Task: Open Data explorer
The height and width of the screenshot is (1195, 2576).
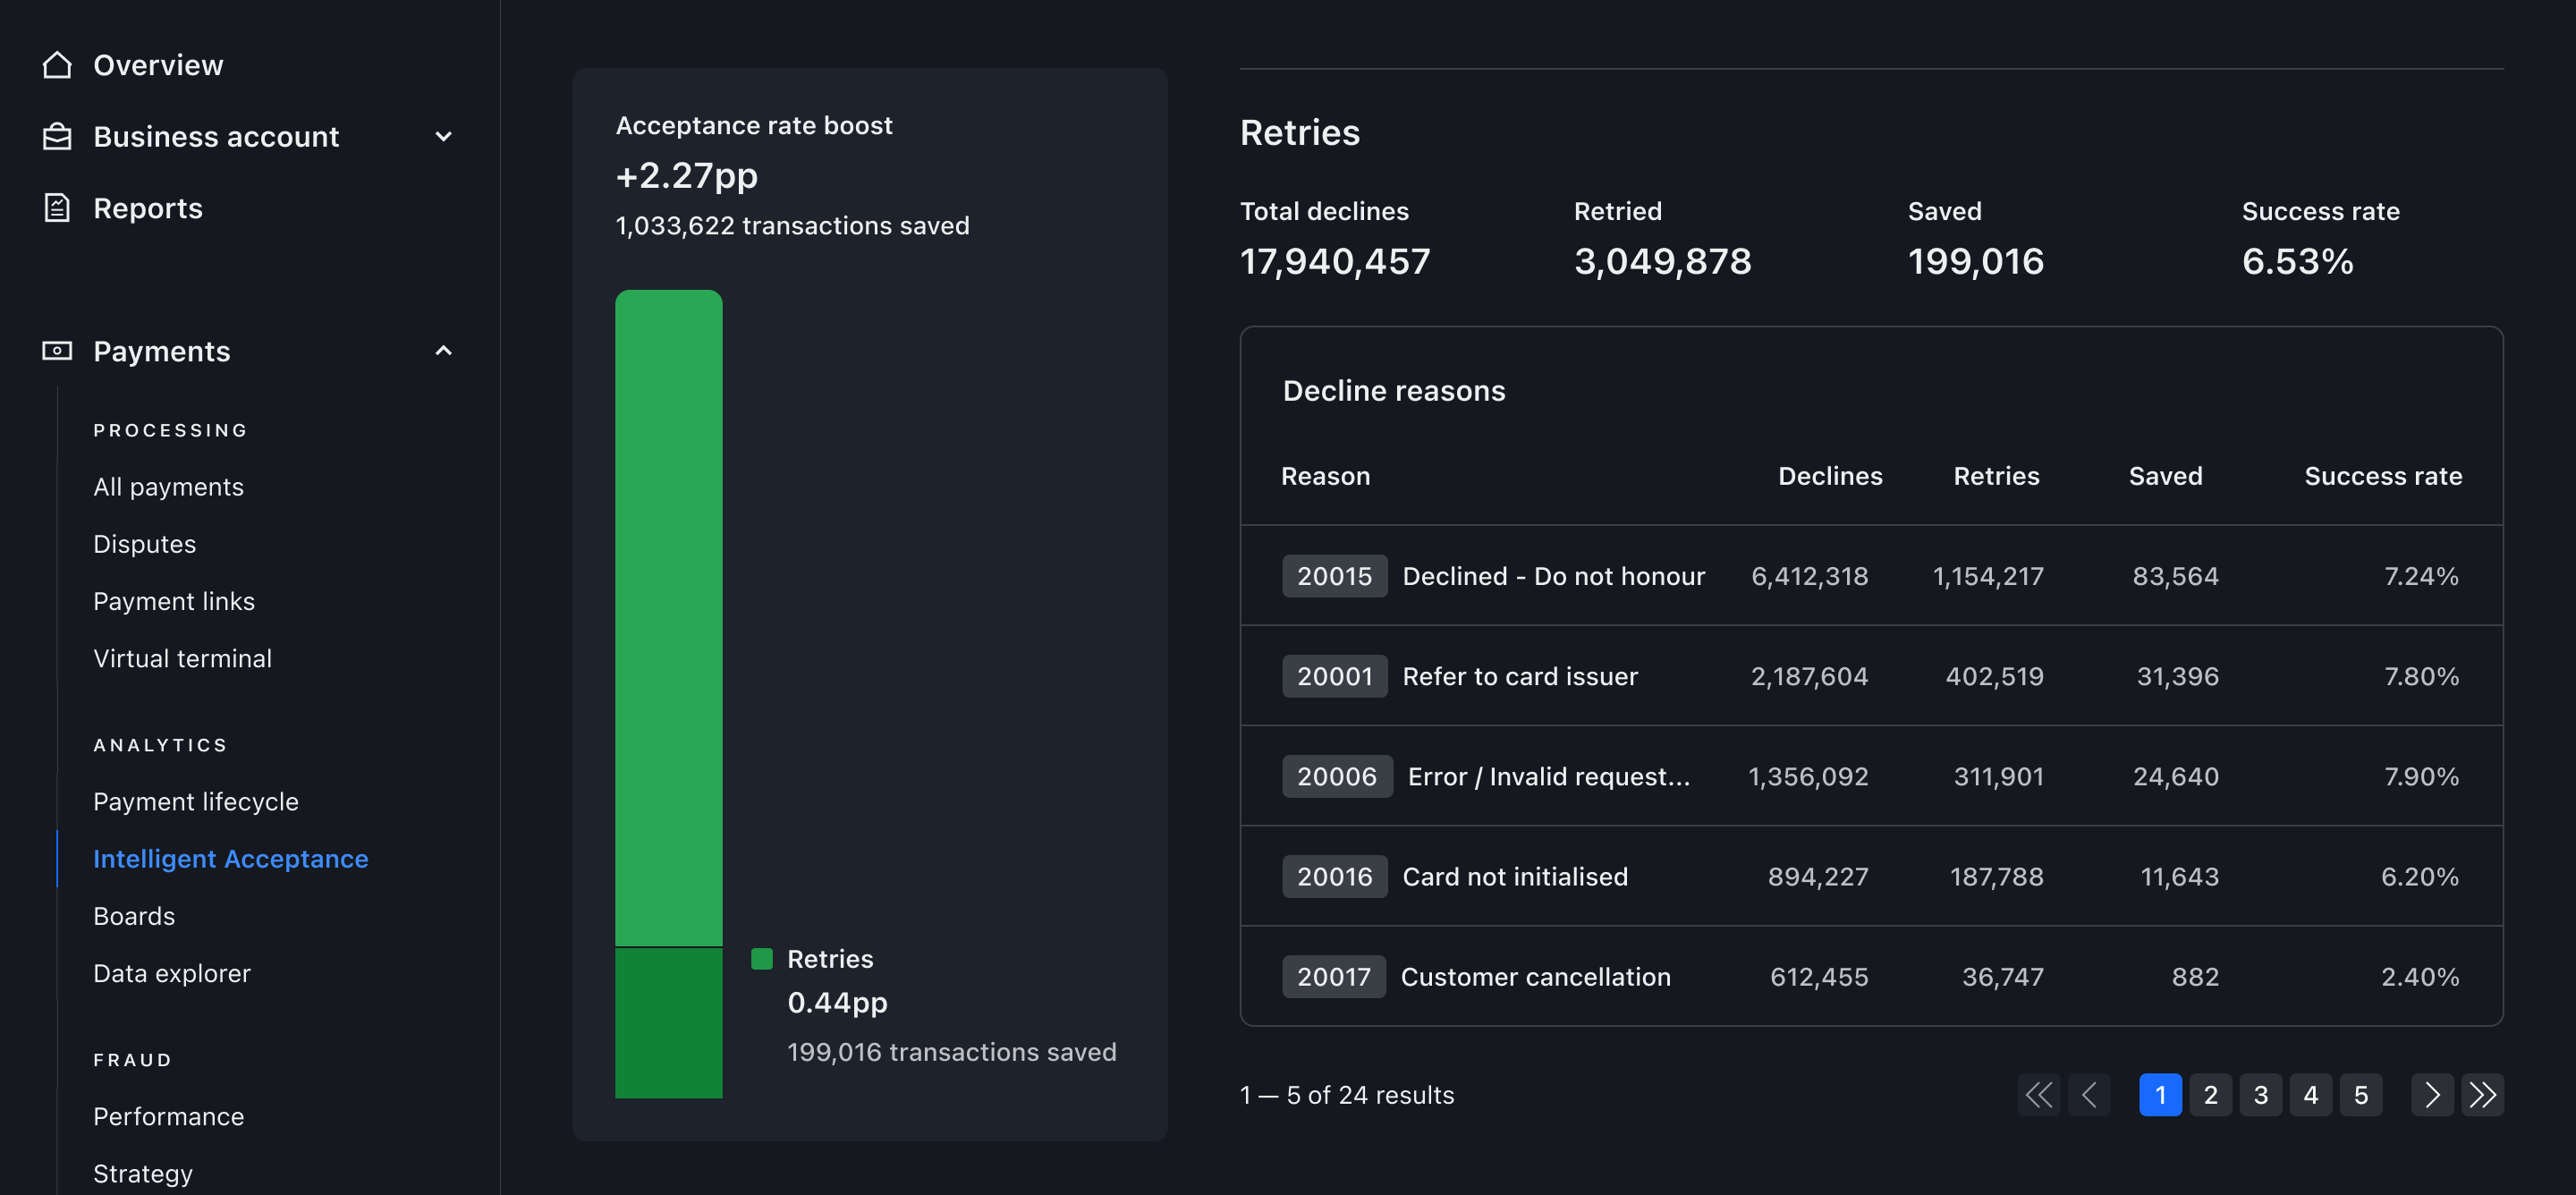Action: (172, 973)
